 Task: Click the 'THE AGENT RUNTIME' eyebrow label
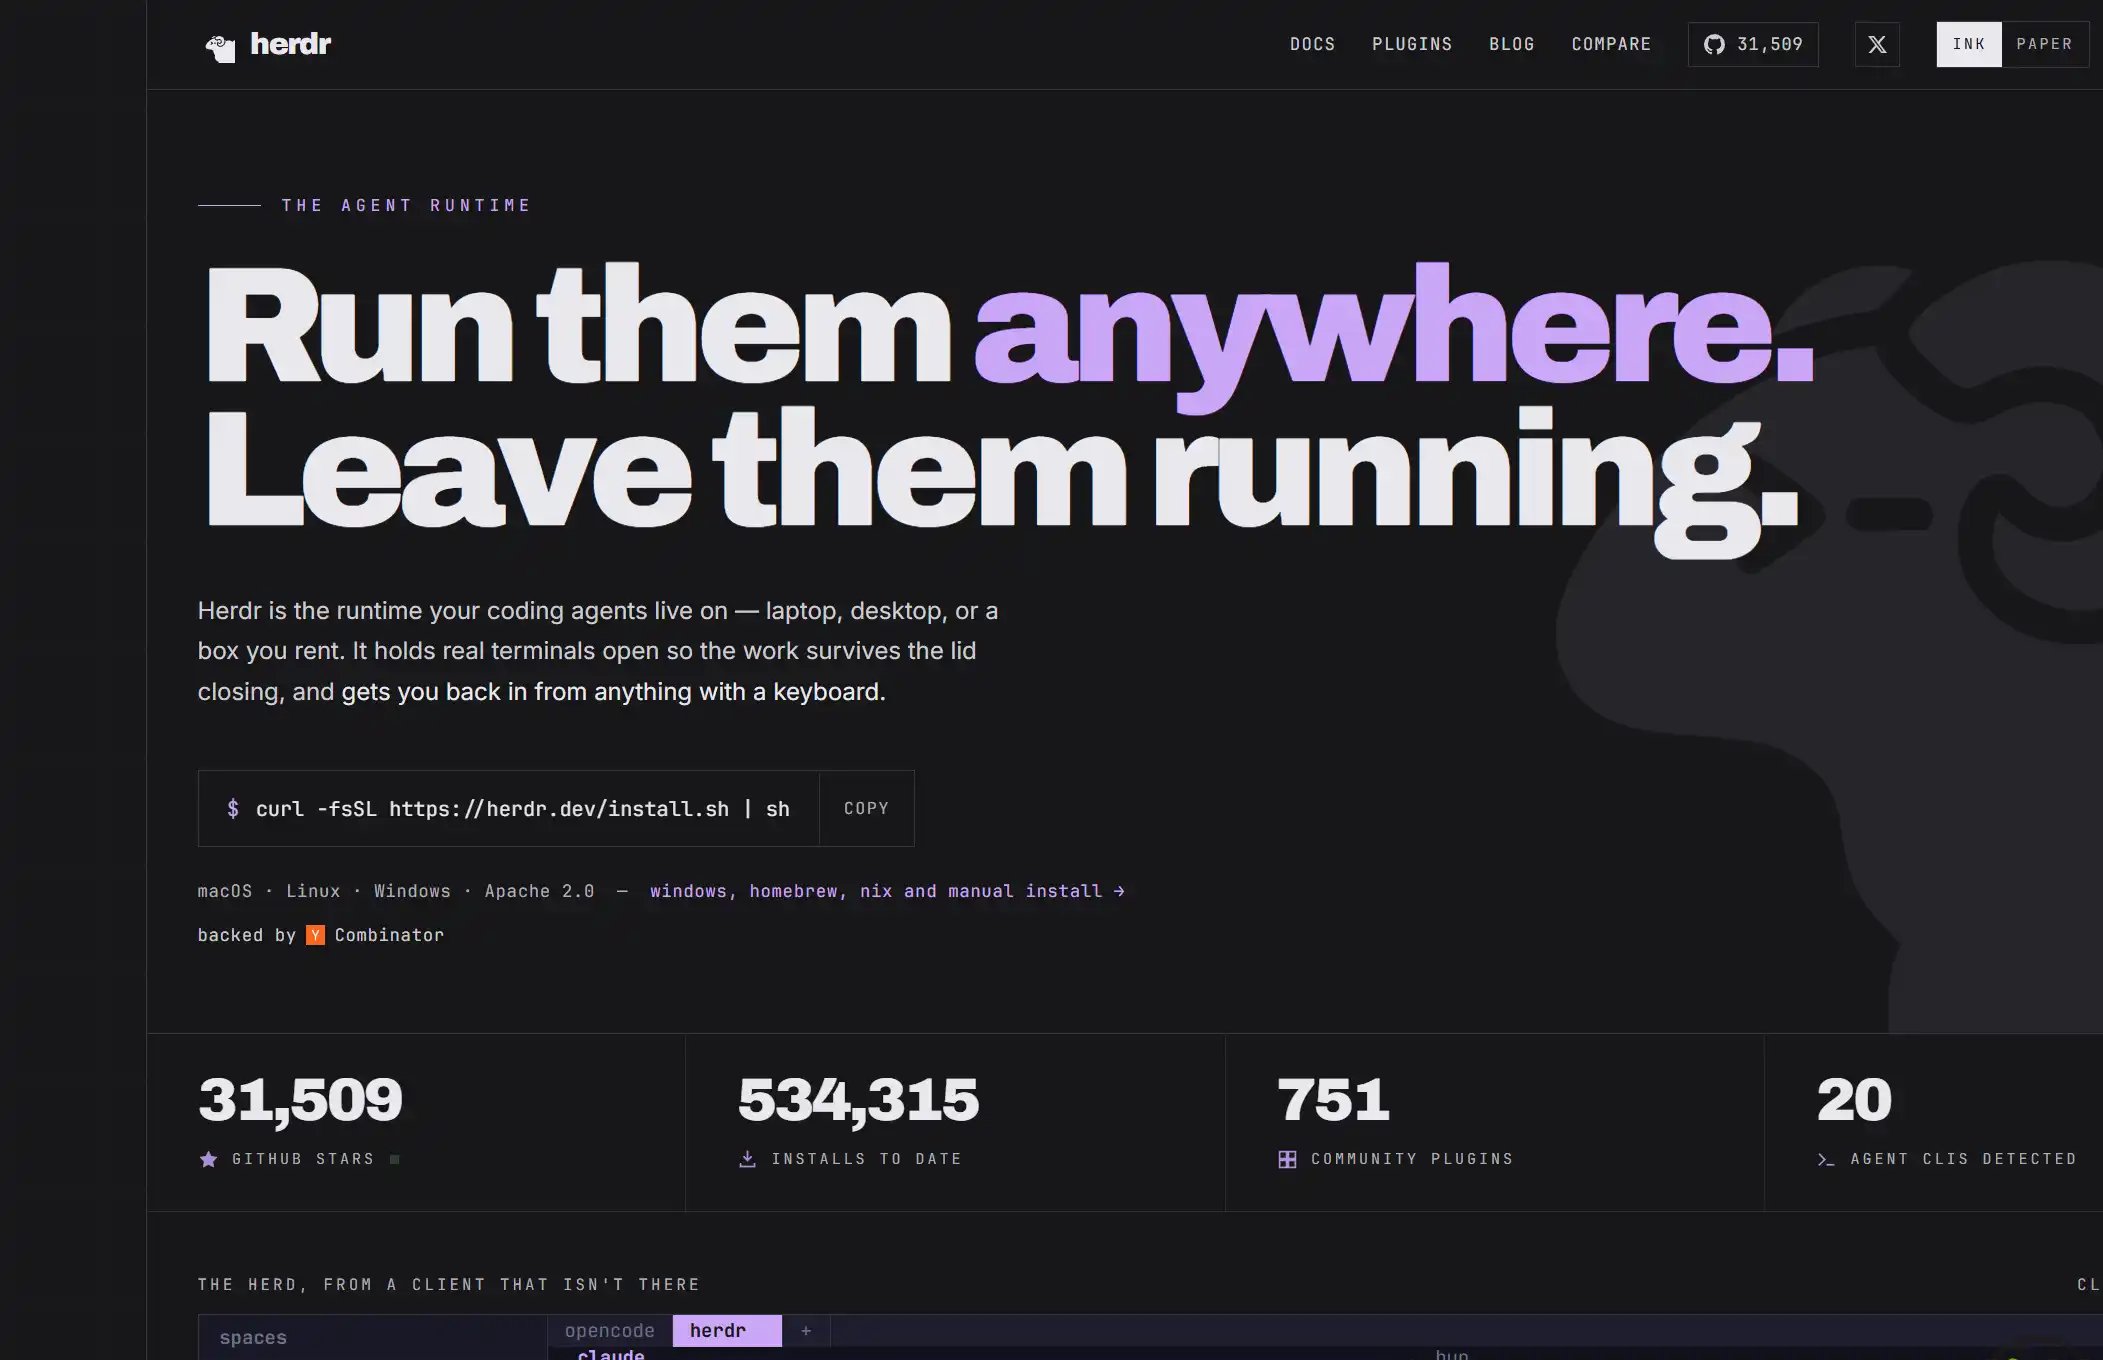406,205
